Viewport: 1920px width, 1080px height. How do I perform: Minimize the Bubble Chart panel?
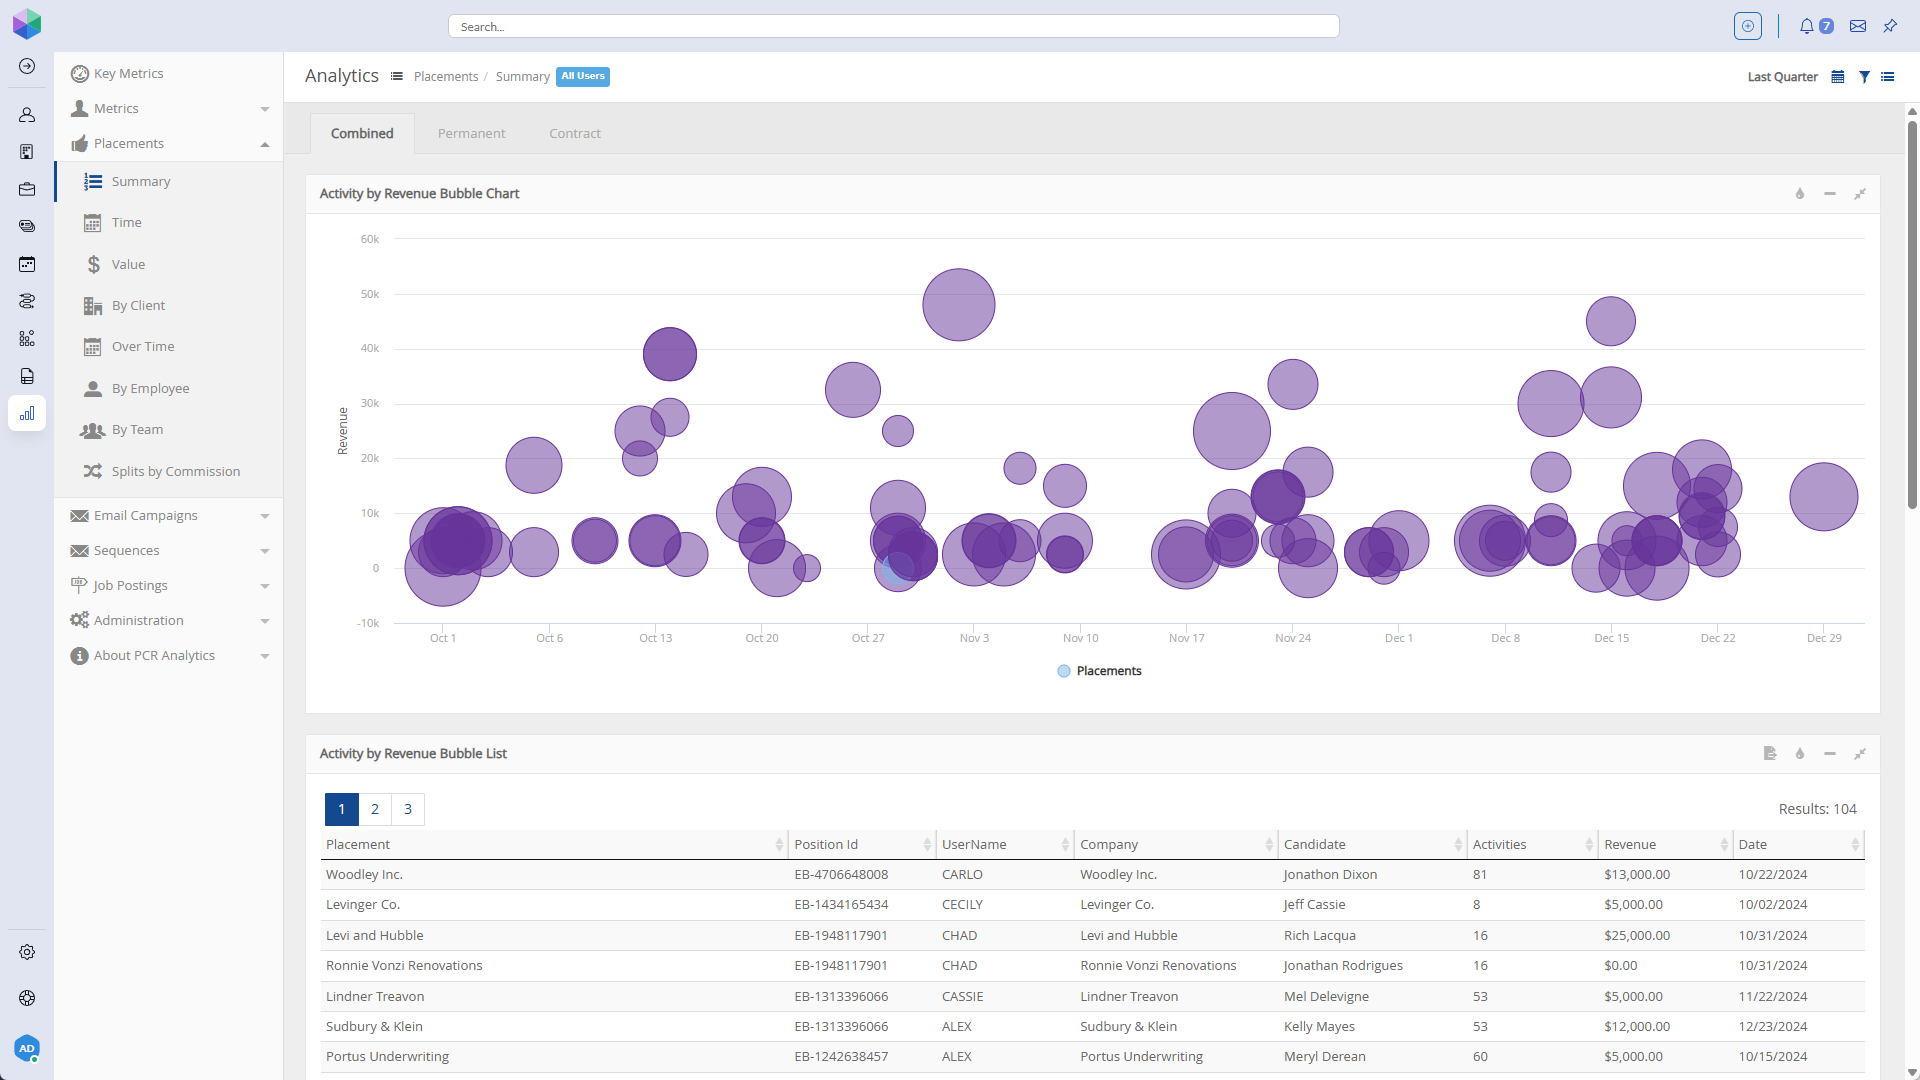point(1830,194)
